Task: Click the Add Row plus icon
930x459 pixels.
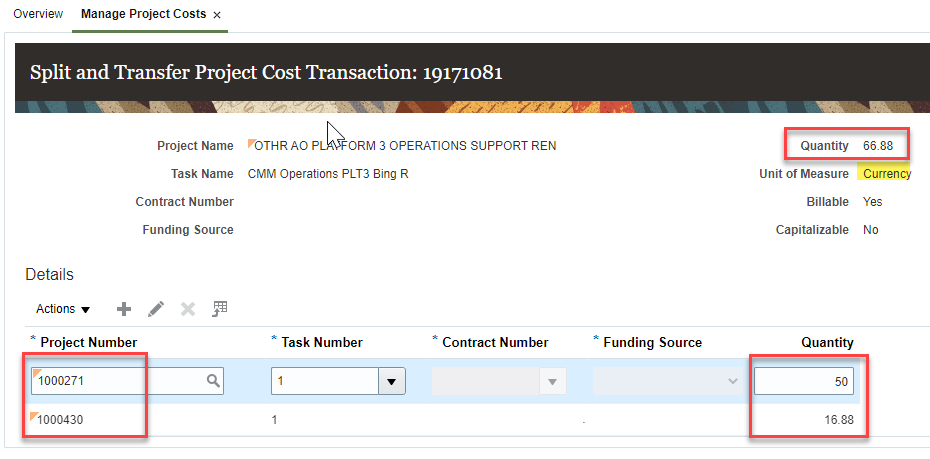Action: point(124,309)
